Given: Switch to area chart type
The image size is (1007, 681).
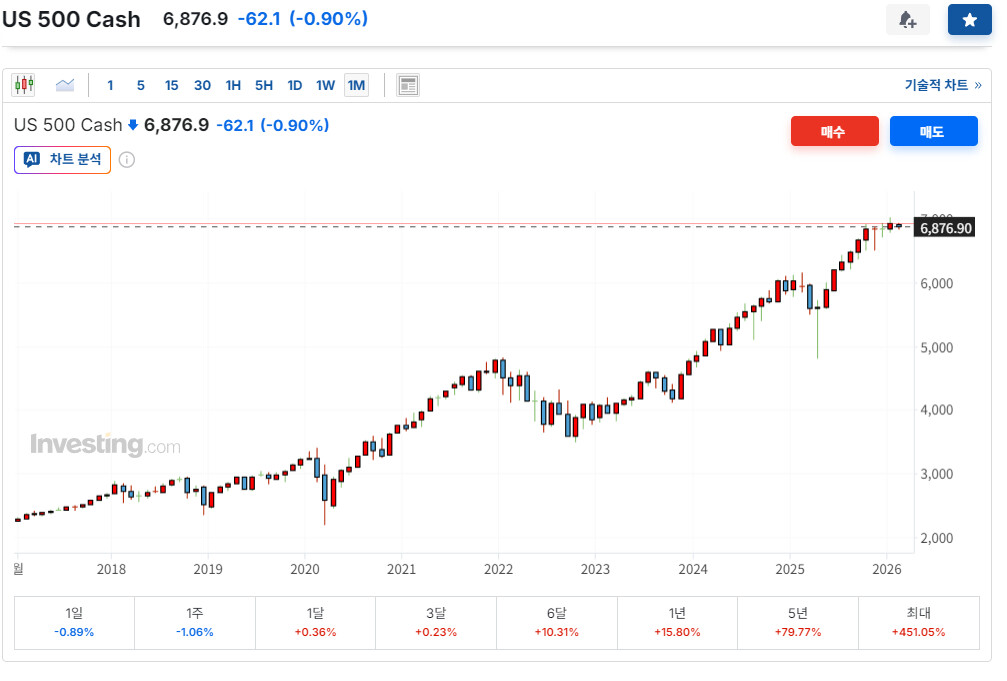Looking at the screenshot, I should pos(65,85).
